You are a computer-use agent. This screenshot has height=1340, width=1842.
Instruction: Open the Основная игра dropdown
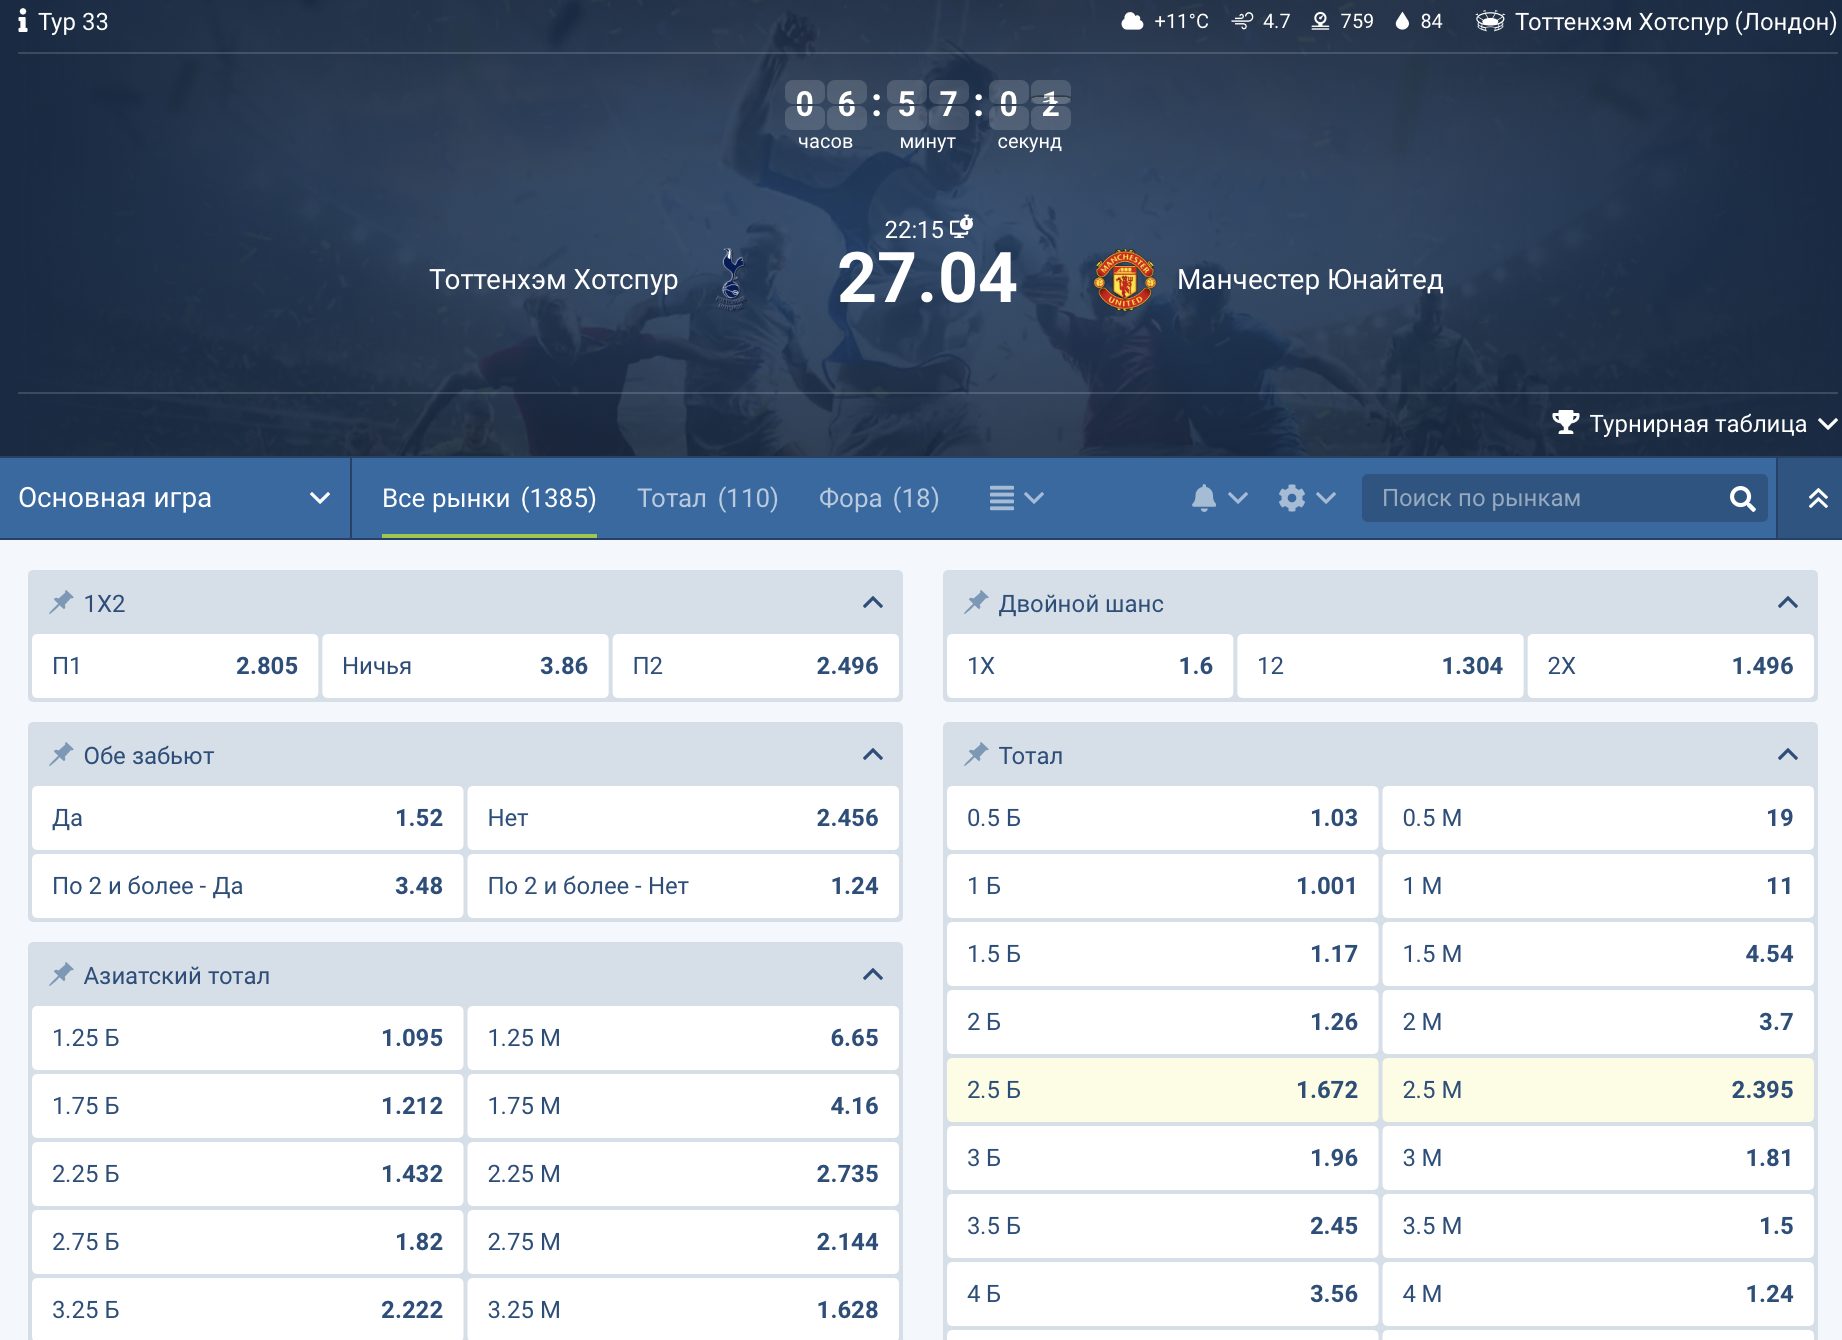(x=174, y=498)
